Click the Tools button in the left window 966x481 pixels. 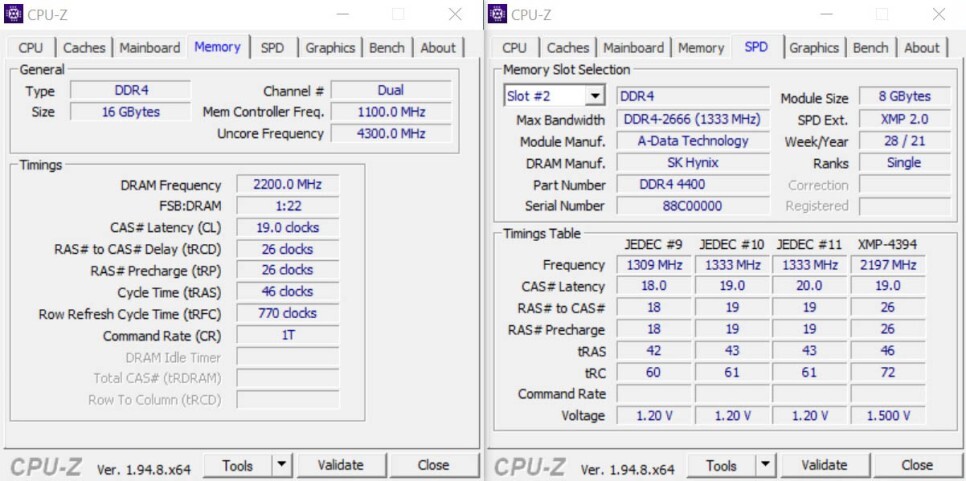tap(238, 466)
